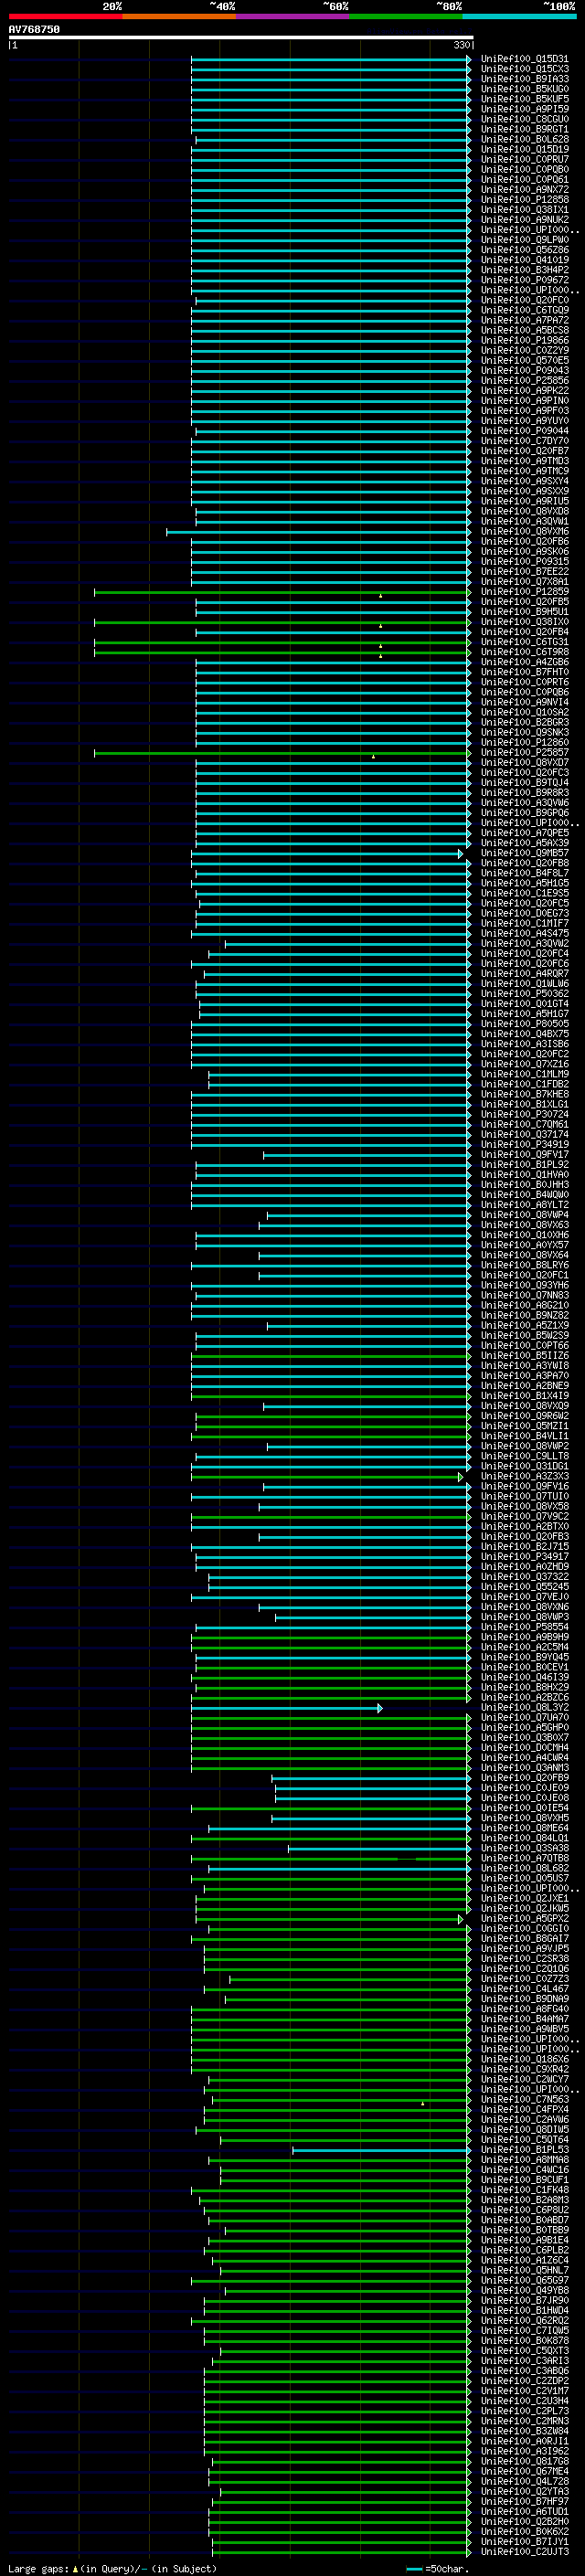Screen dimensions: 585x2576
Task: Select the green ~80% legend segment
Action: click(406, 16)
